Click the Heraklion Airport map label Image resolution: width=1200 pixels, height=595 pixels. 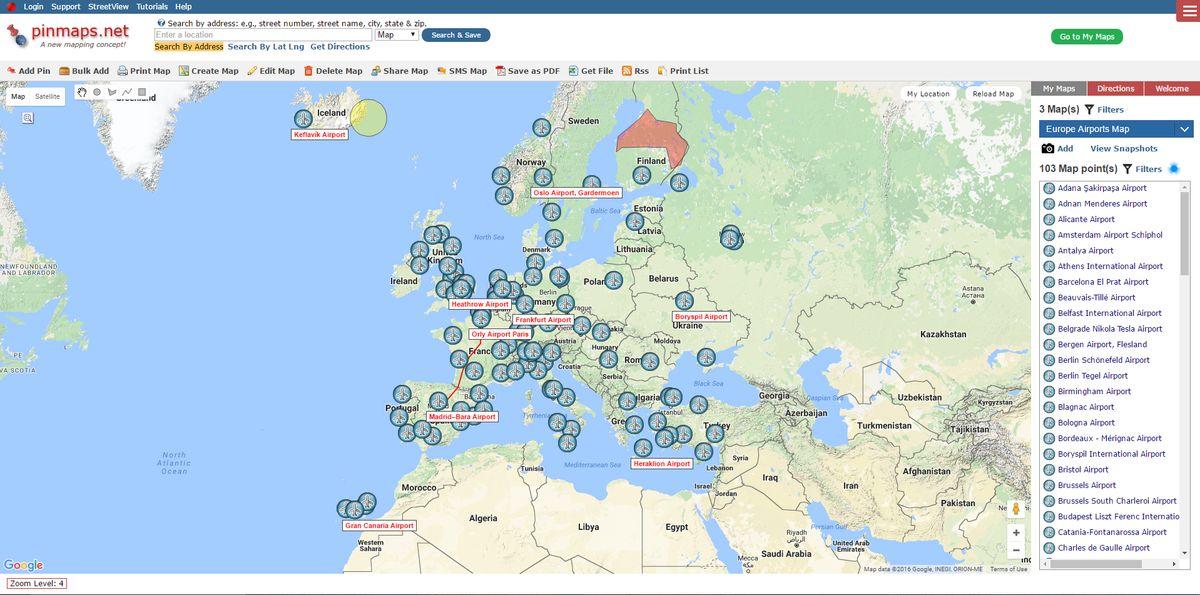point(662,464)
